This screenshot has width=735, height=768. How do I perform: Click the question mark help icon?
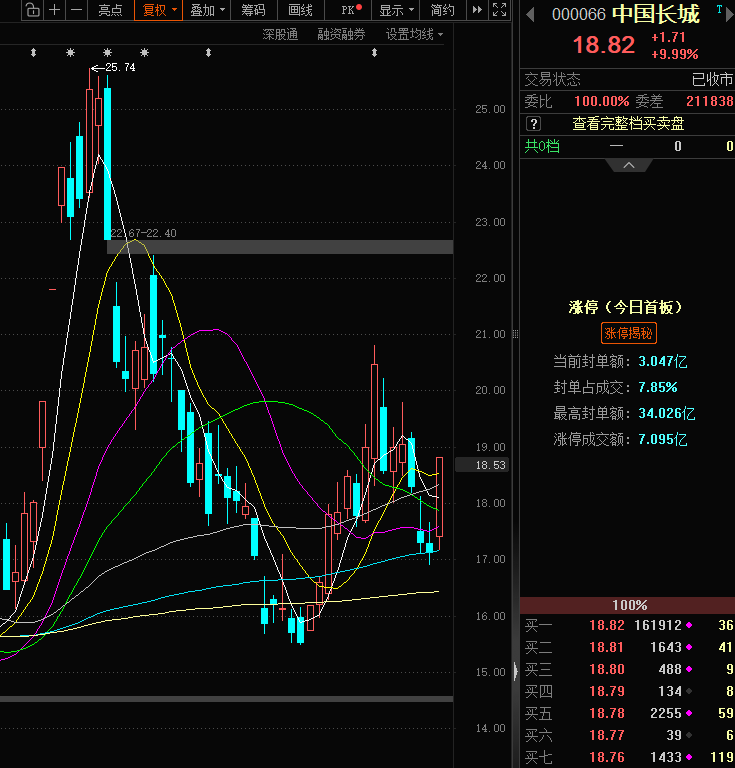coord(534,124)
